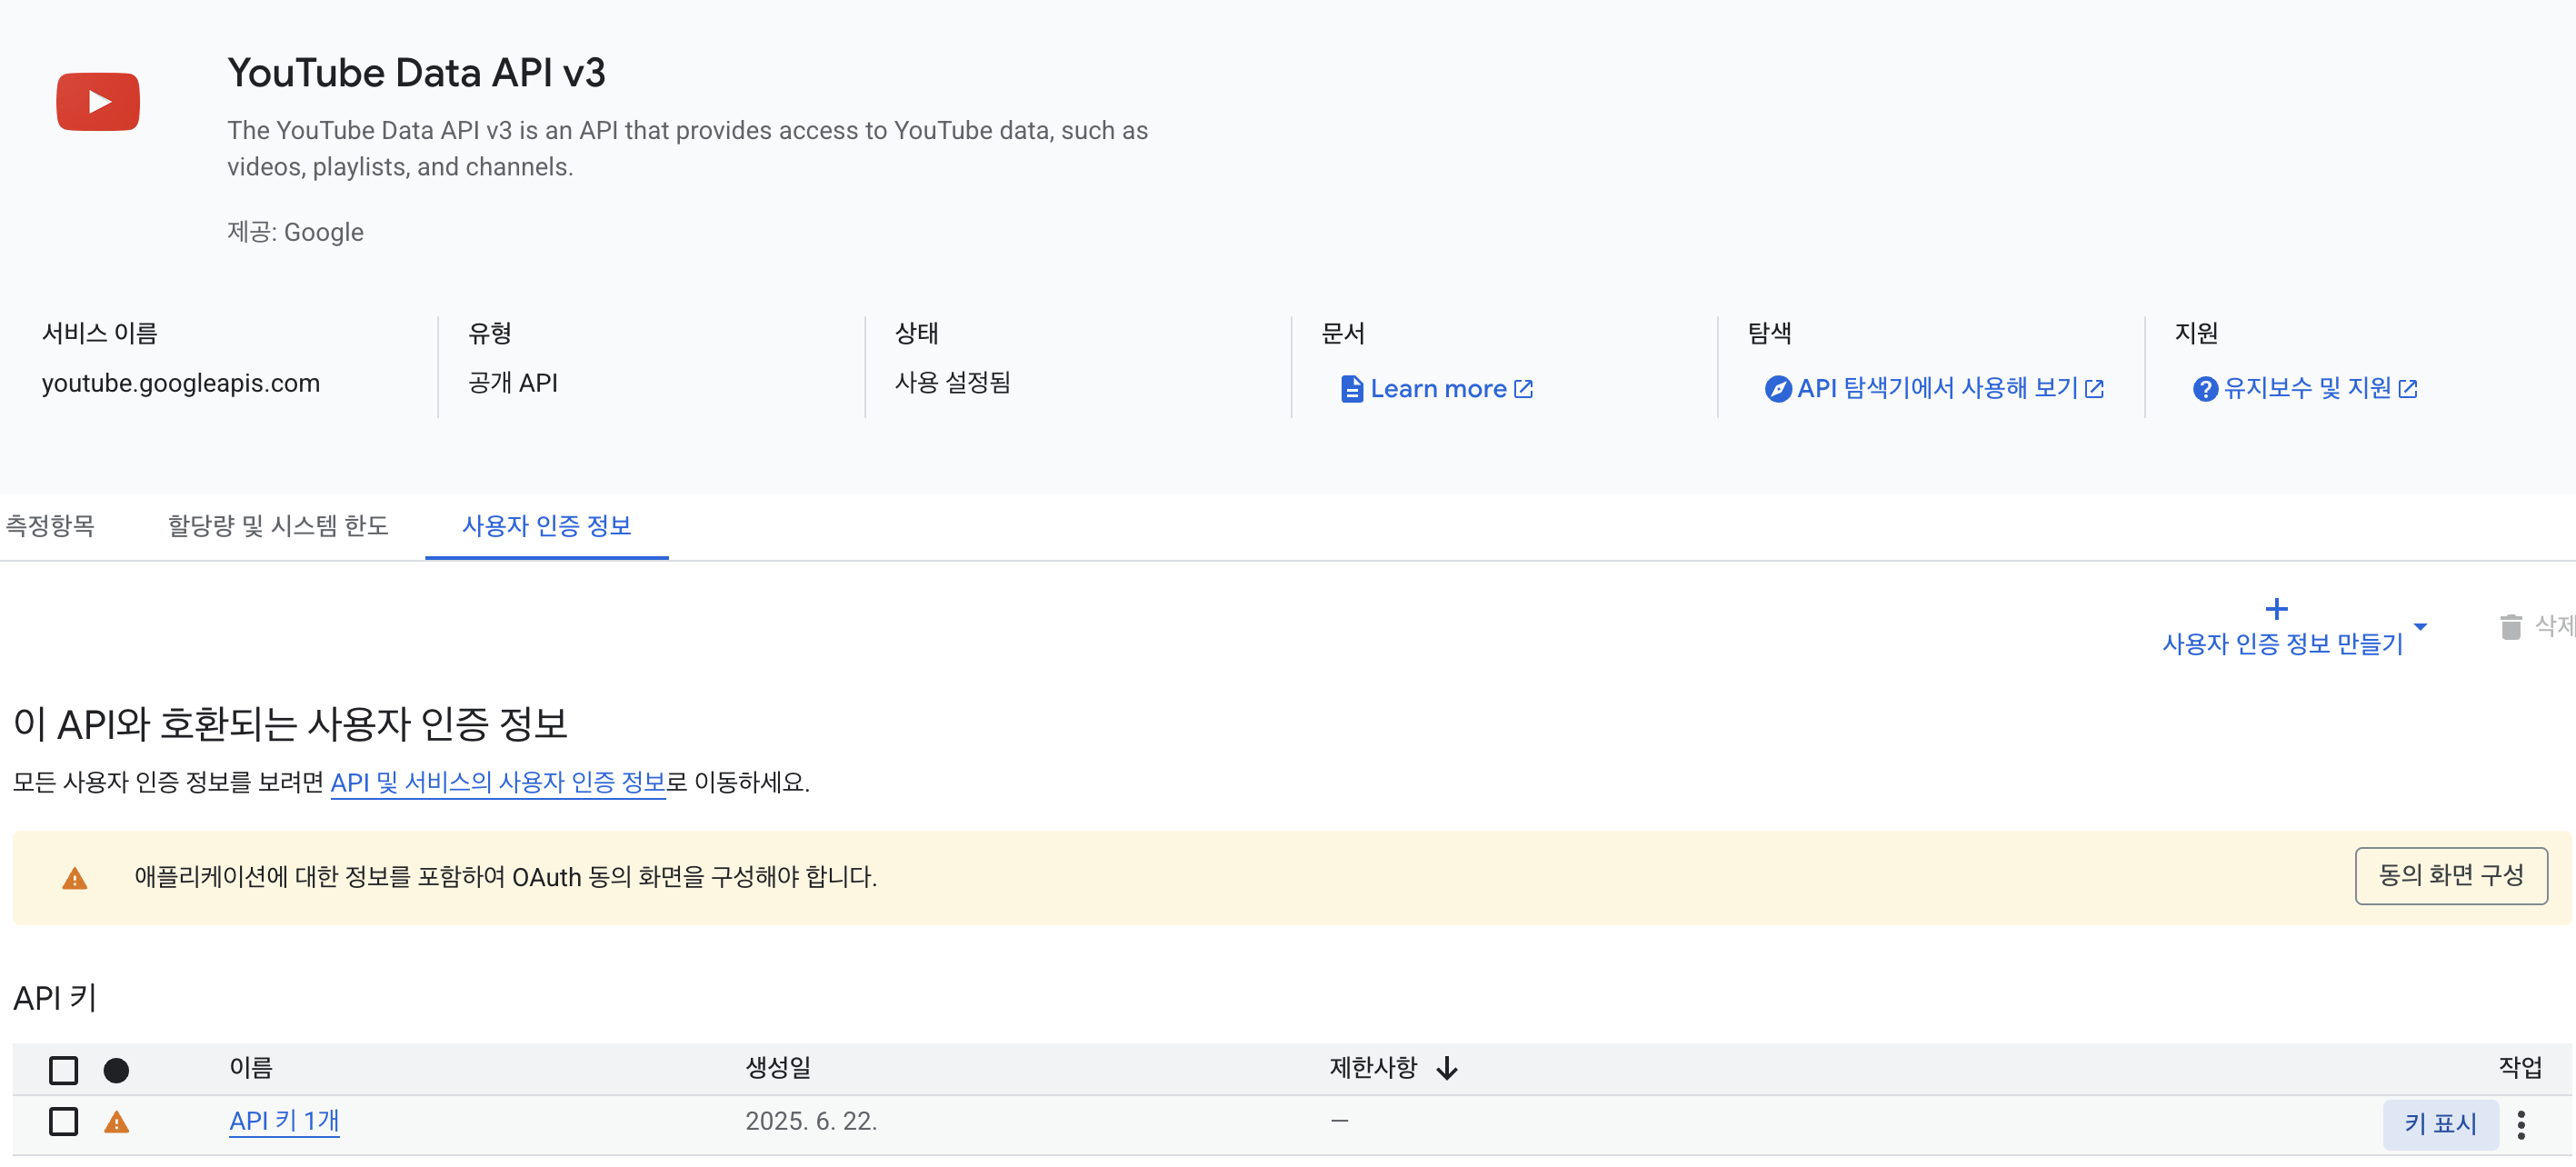Open the API 및 서비스의 사용자 인증 정보 link
Screen dimensions: 2576x1167
[x=497, y=782]
